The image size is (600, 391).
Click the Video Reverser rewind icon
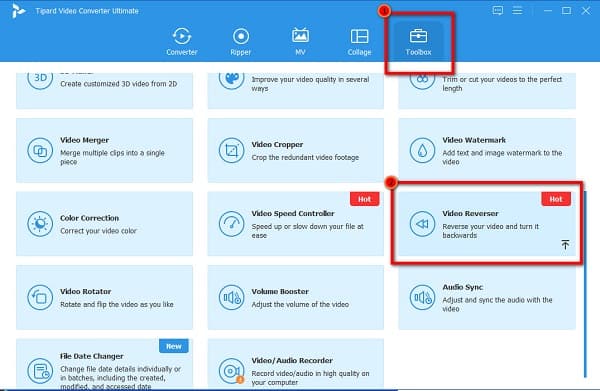click(422, 224)
